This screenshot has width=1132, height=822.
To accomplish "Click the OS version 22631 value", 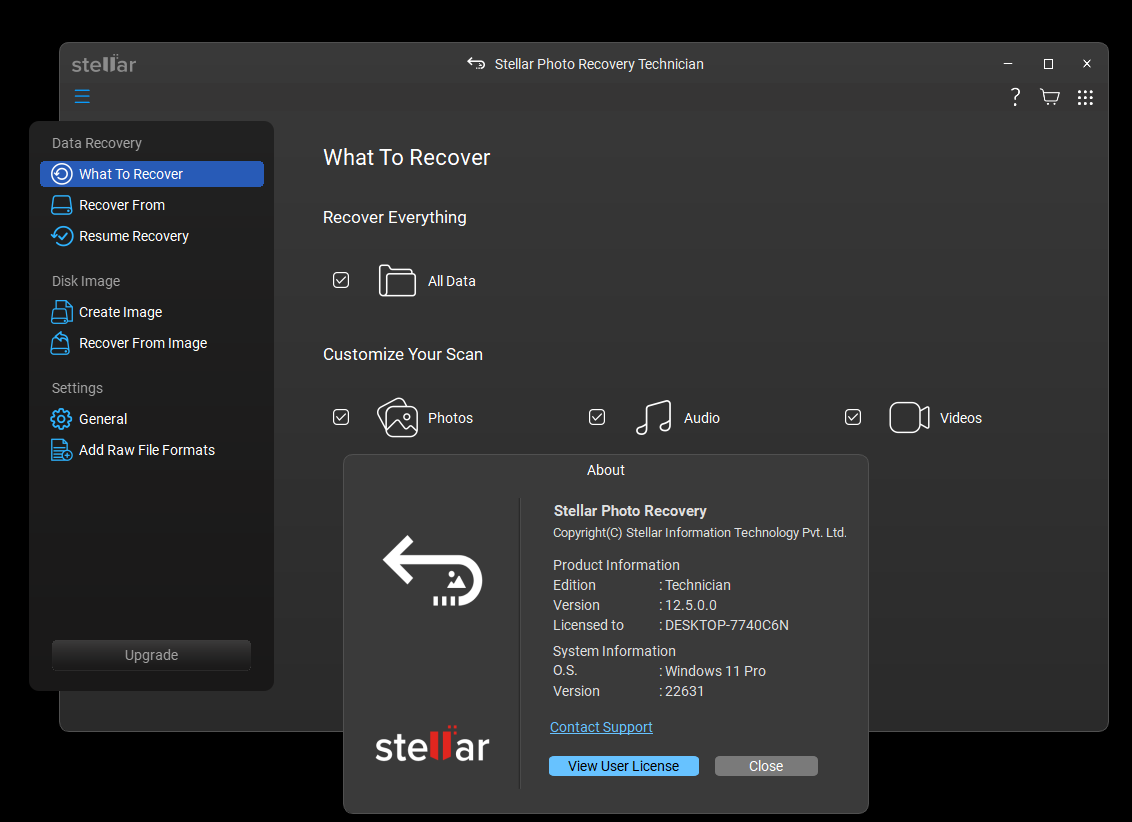I will [x=684, y=691].
